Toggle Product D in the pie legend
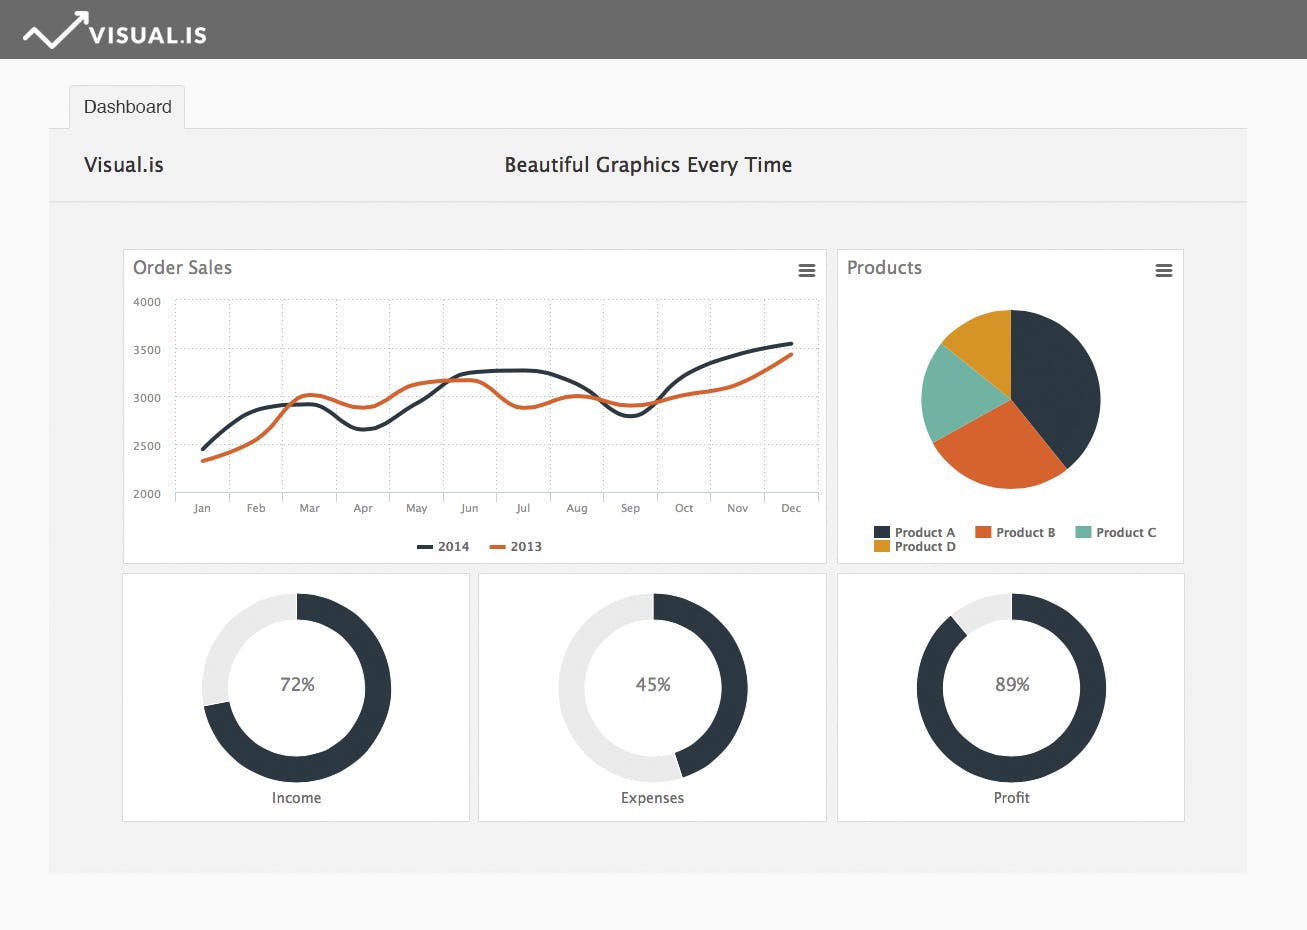 tap(916, 546)
